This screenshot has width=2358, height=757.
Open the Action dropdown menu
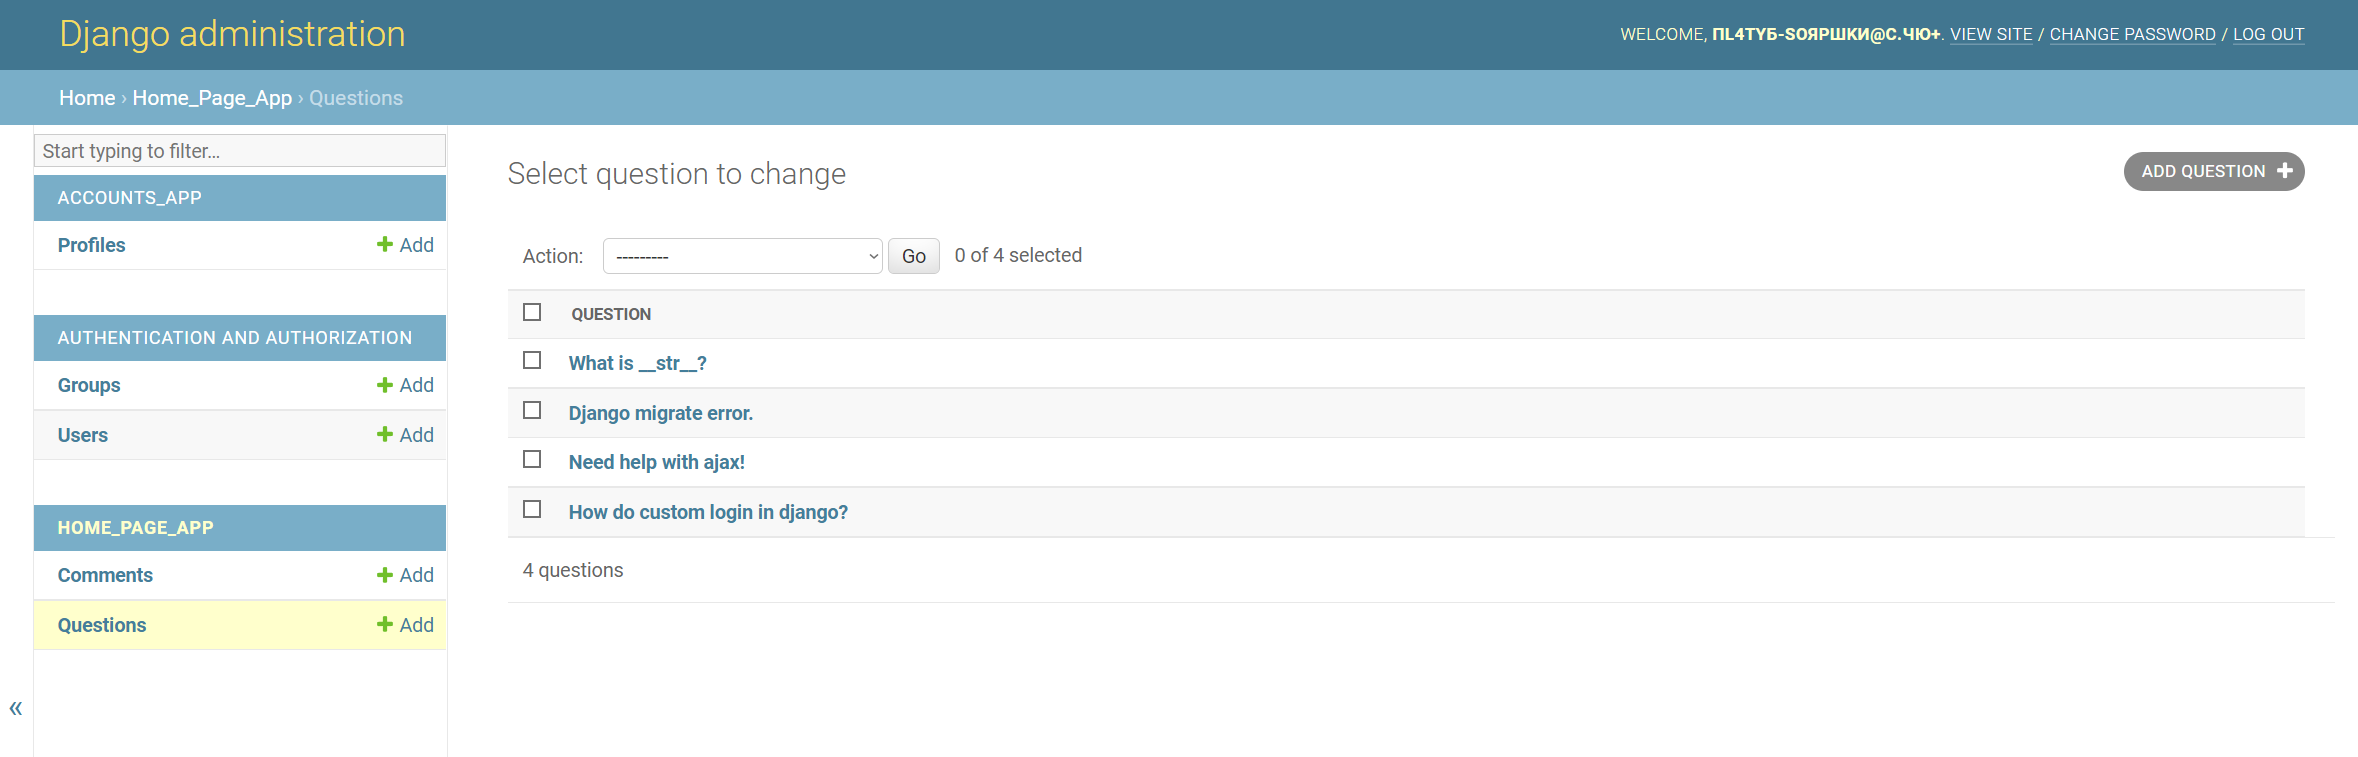(742, 256)
